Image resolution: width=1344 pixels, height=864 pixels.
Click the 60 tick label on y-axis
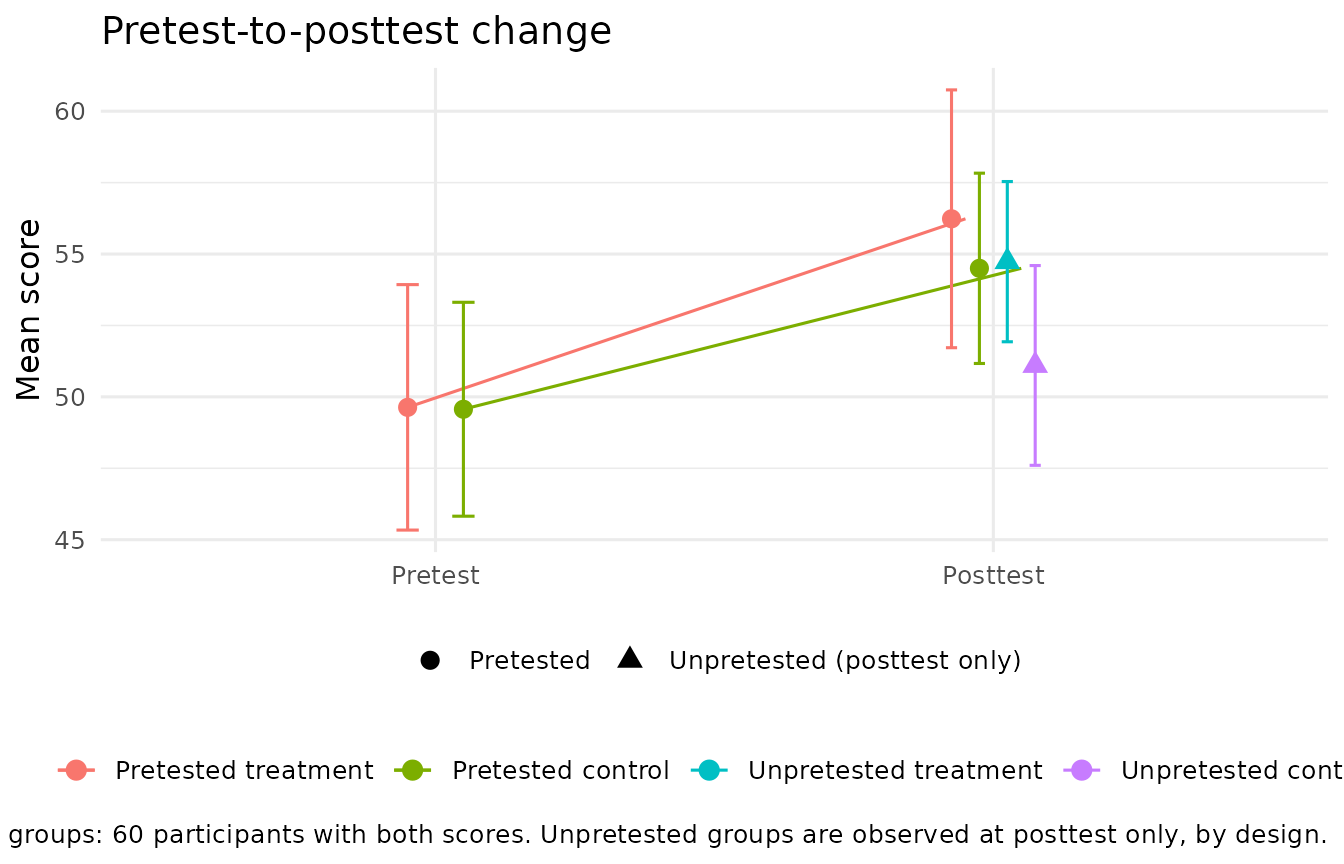68,111
